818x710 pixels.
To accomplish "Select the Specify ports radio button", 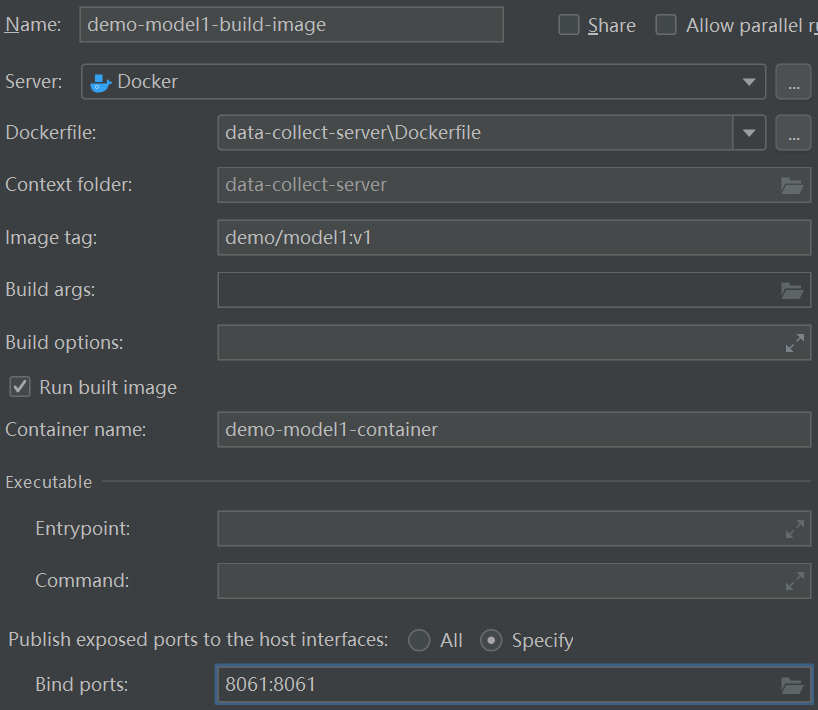I will tap(491, 640).
